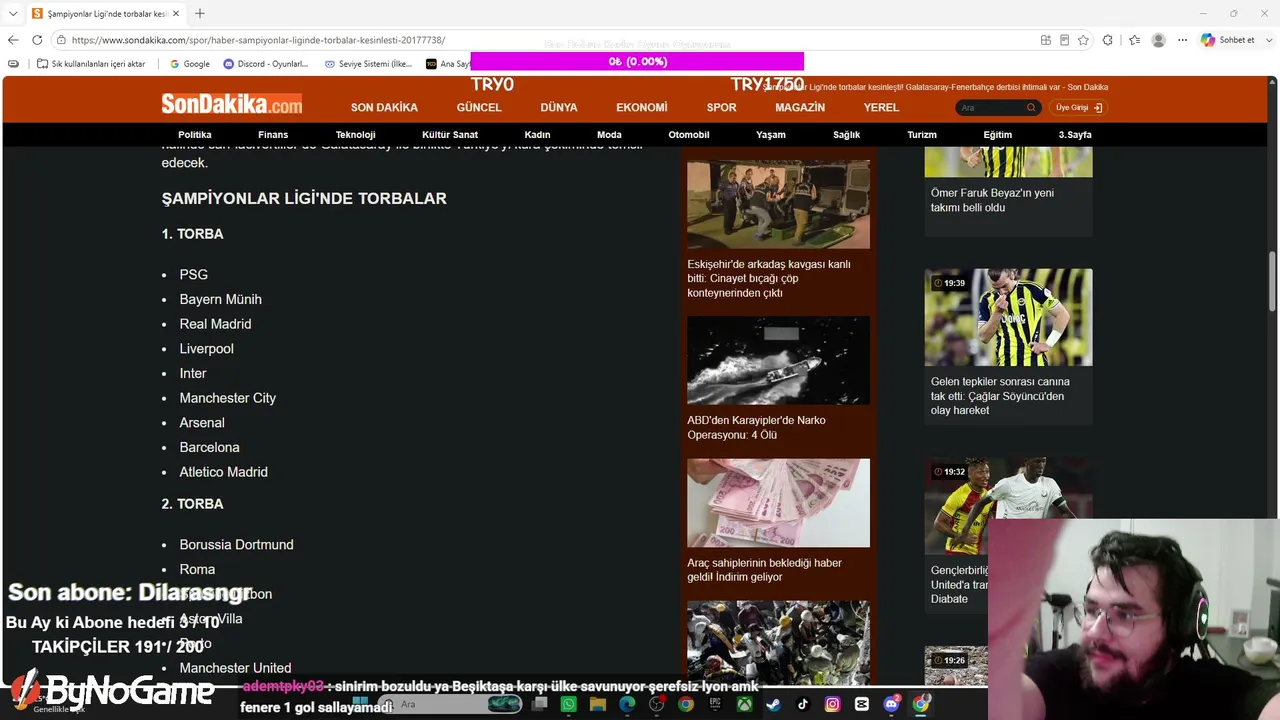
Task: Open the Araç sahiplerinin beklediği haber link
Action: coord(764,570)
